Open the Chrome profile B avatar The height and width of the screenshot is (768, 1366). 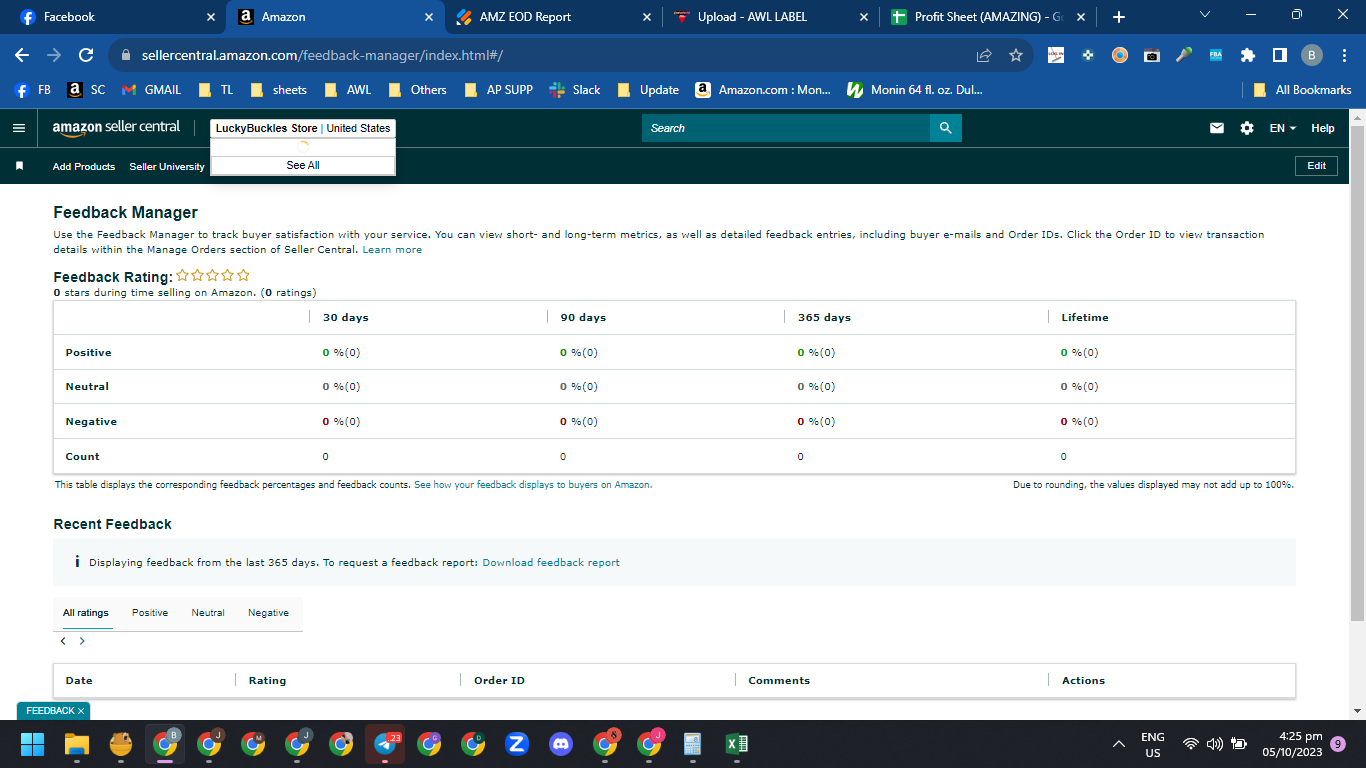click(x=1312, y=55)
